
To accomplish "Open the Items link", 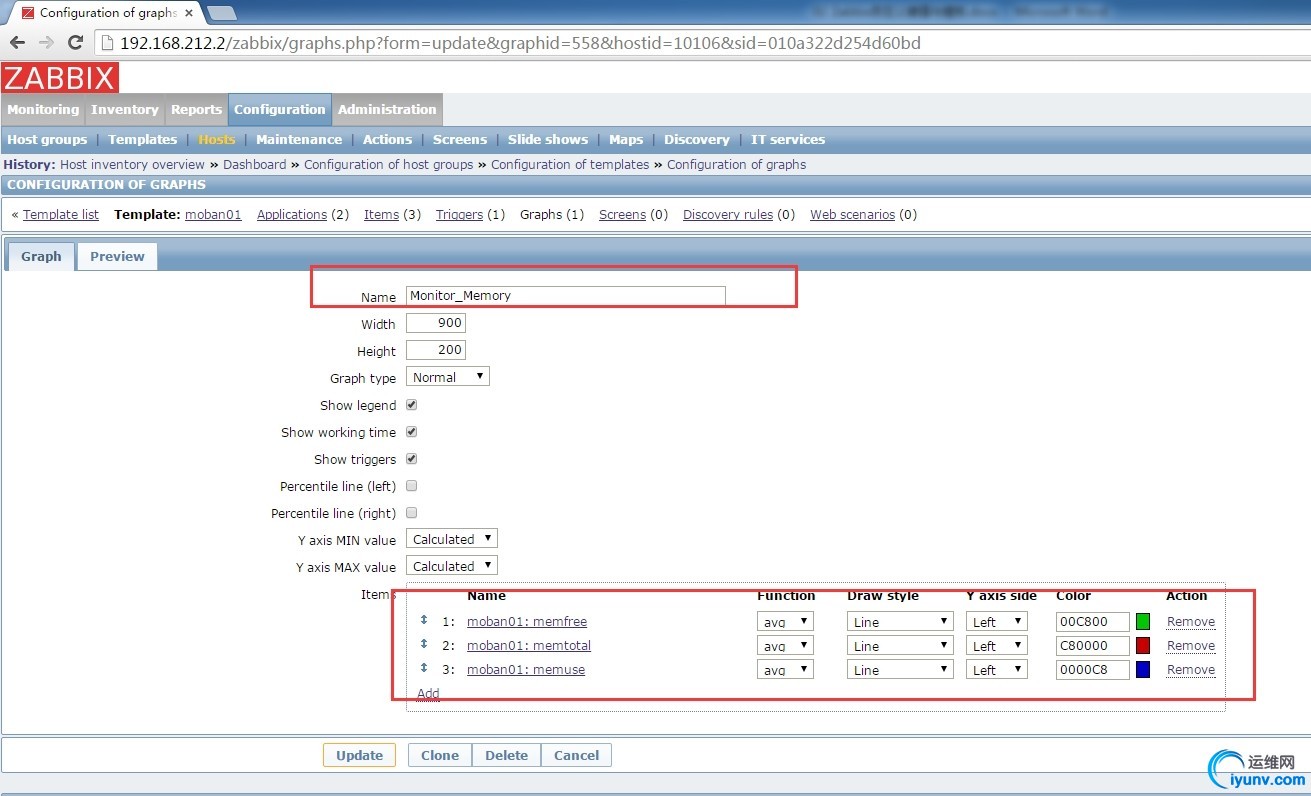I will pos(381,214).
